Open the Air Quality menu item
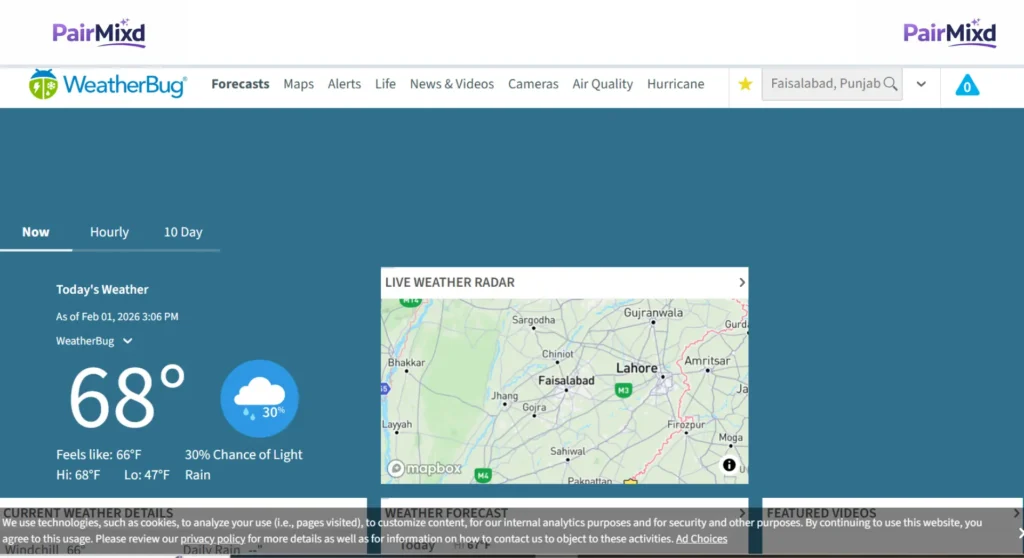 coord(602,84)
